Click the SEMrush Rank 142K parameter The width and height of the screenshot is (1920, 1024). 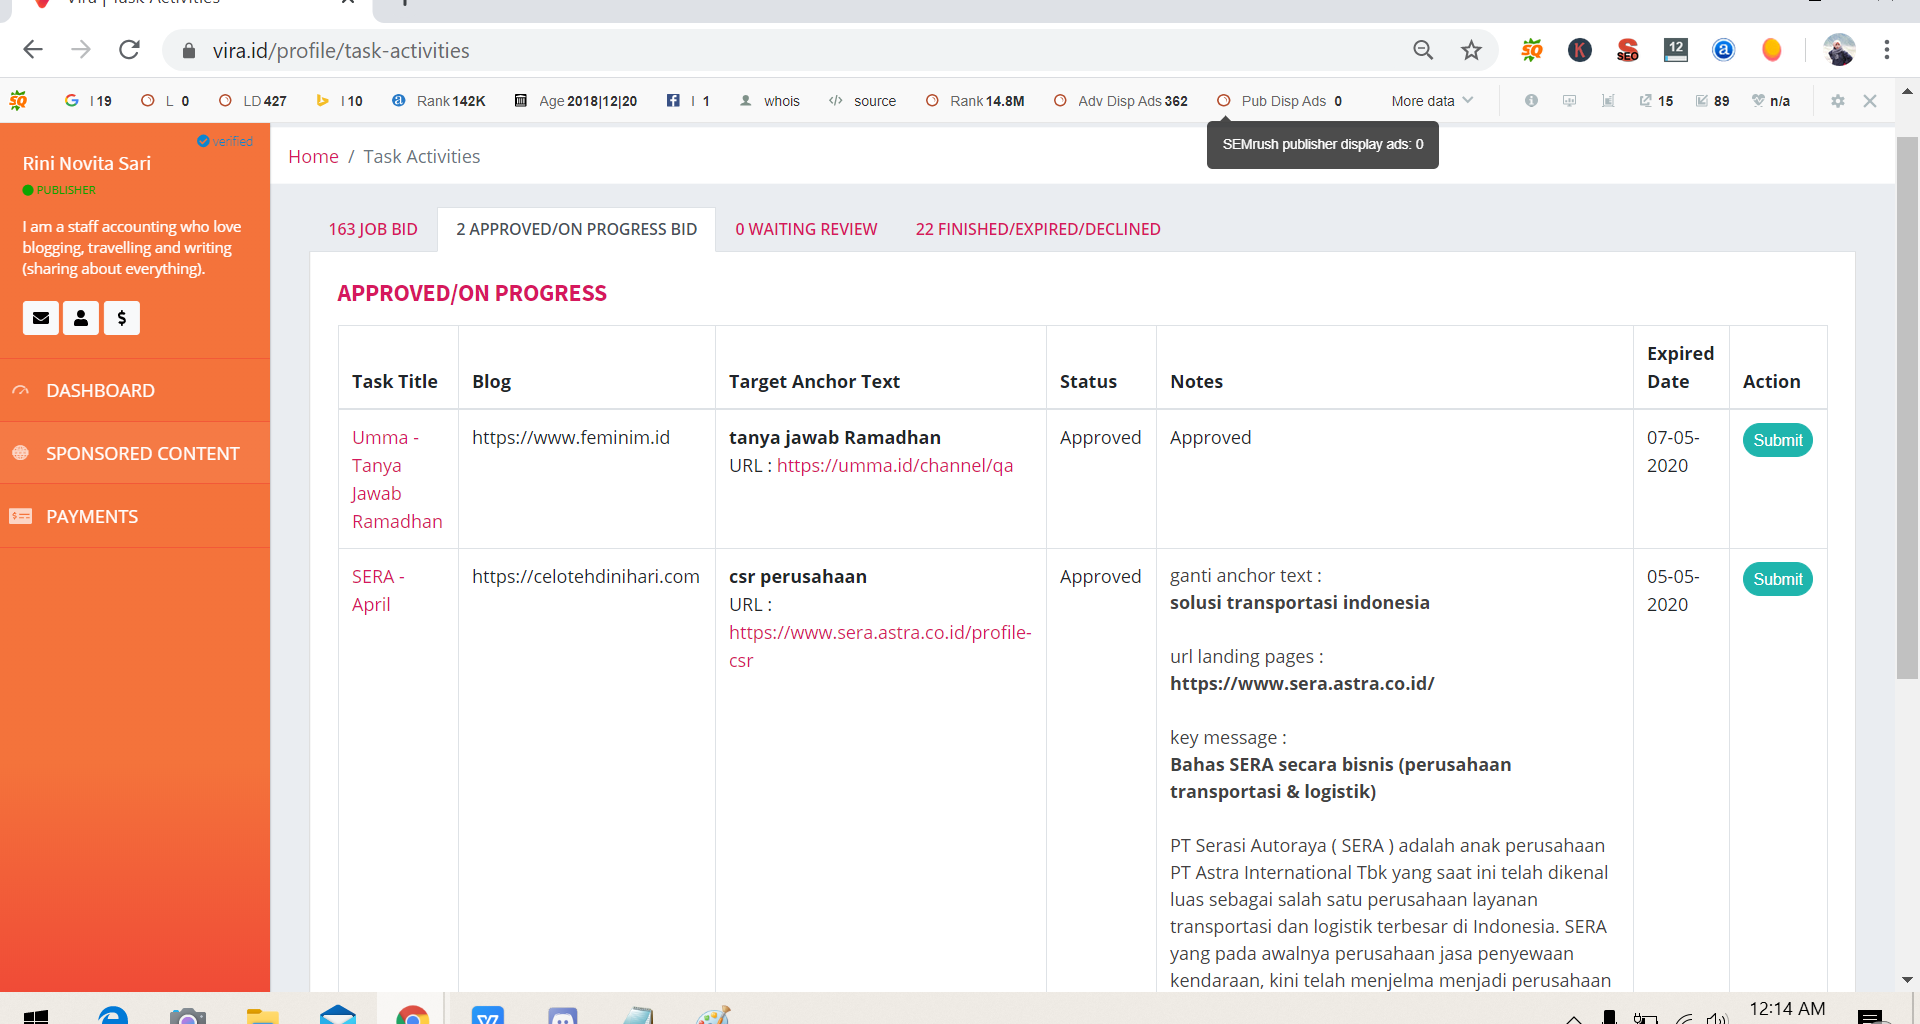coord(439,101)
